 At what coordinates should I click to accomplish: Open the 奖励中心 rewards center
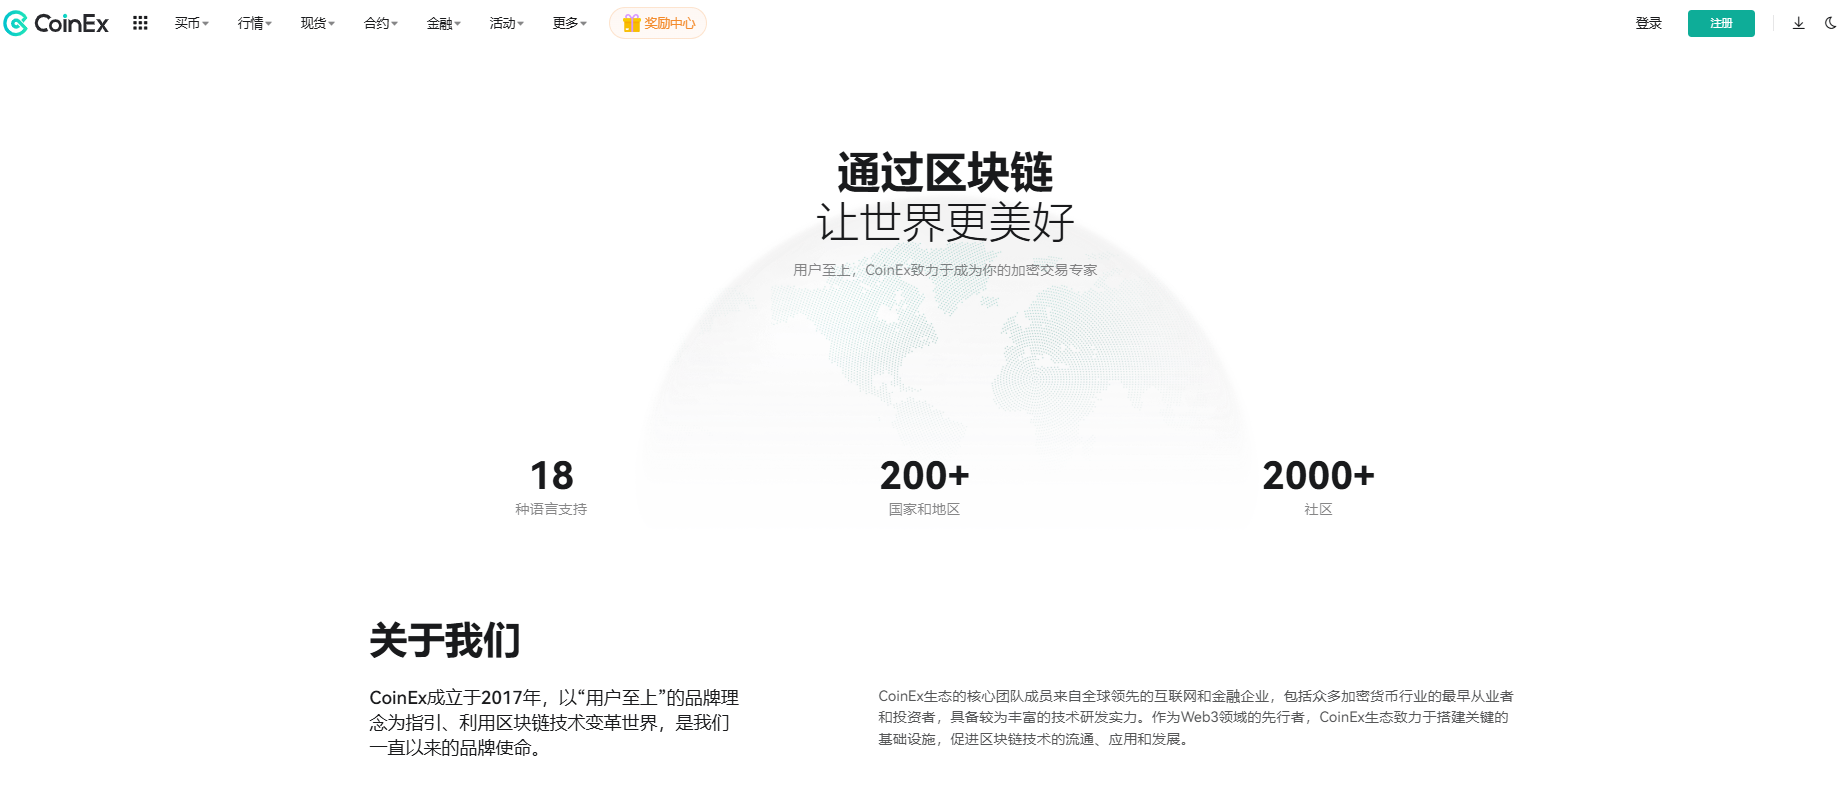click(x=658, y=23)
